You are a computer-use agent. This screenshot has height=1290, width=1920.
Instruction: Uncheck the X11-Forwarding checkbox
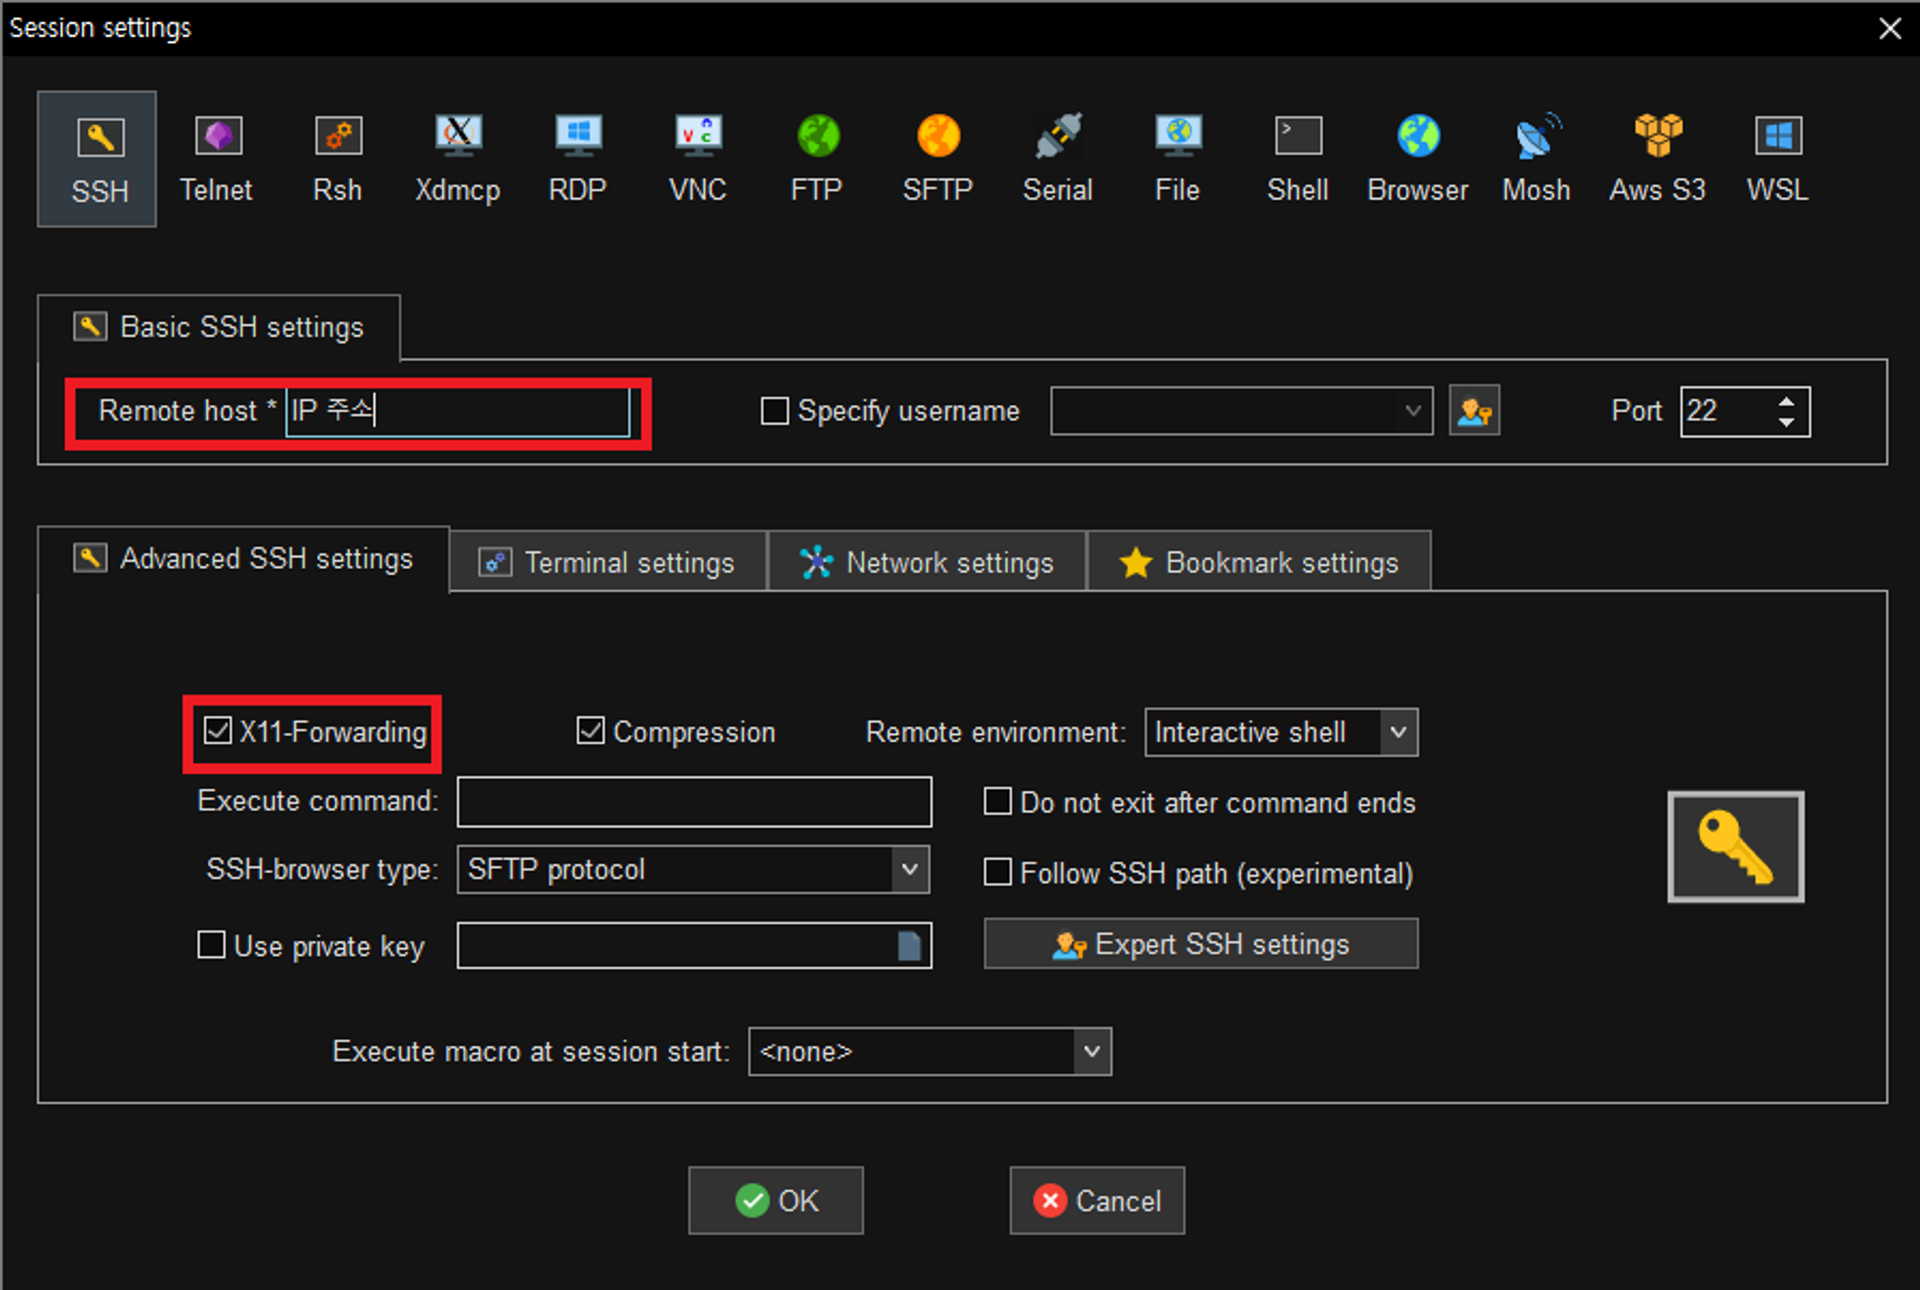218,731
